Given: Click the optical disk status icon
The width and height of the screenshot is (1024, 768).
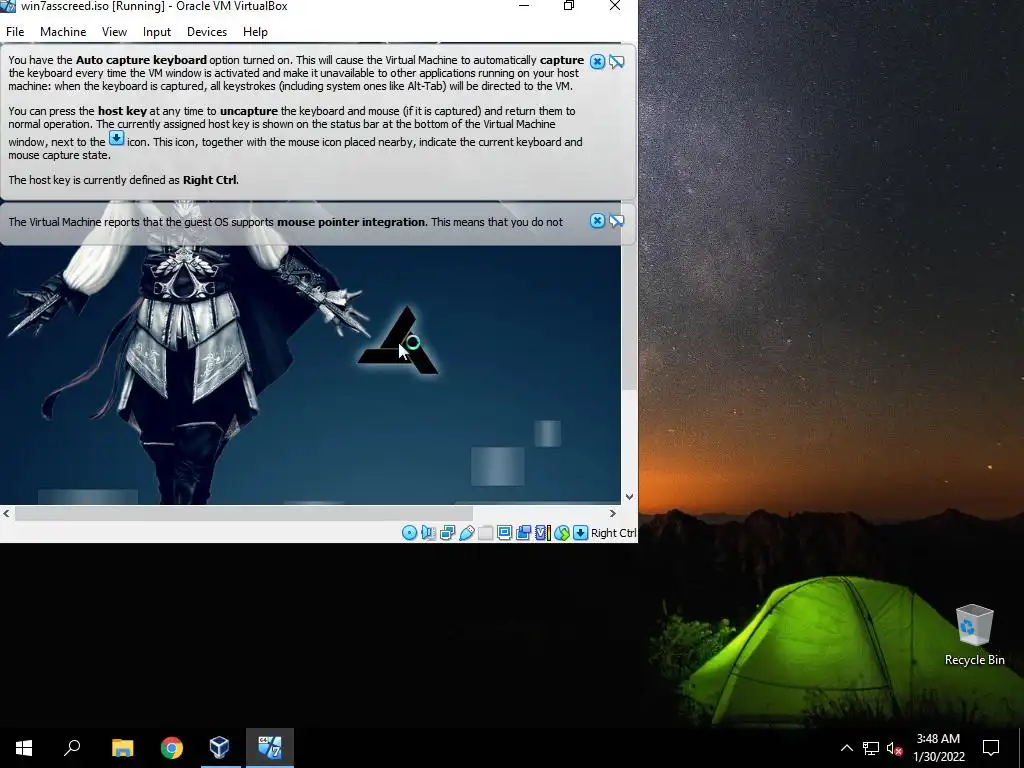Looking at the screenshot, I should pos(409,533).
